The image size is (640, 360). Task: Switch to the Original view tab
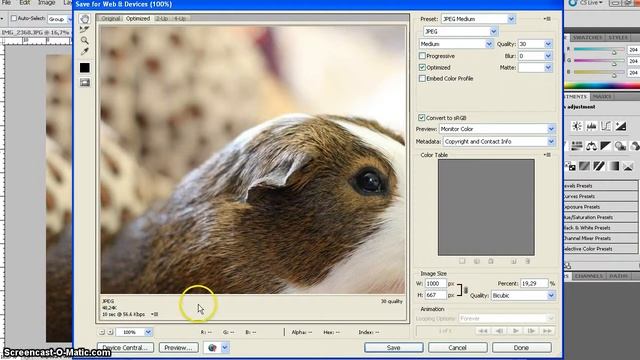point(111,18)
